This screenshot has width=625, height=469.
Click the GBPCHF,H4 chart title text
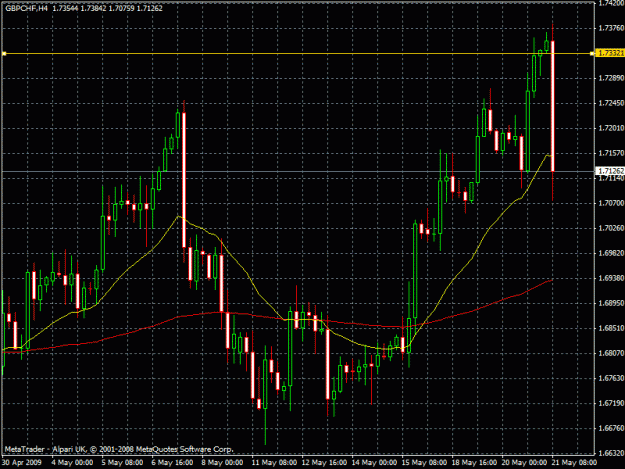(26, 8)
